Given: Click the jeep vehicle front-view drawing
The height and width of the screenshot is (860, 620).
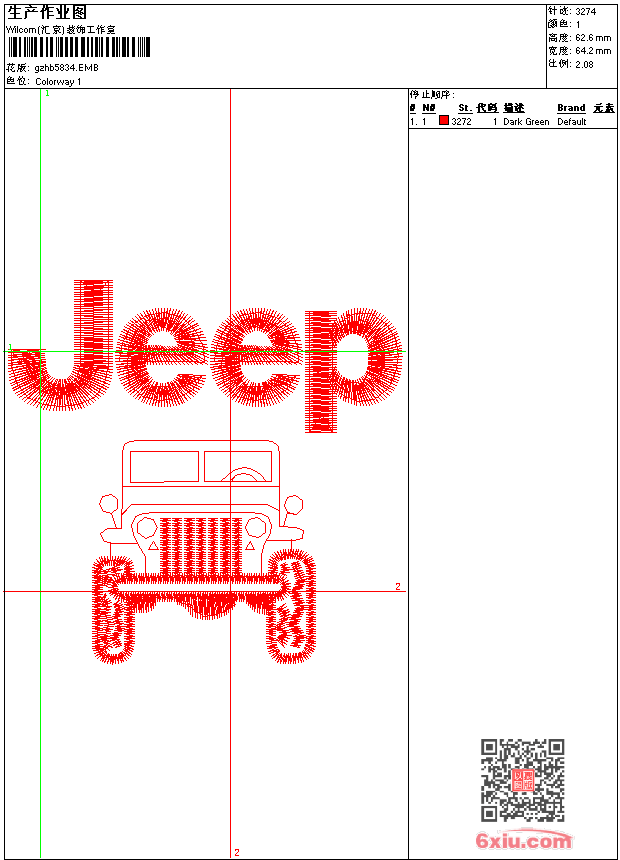Looking at the screenshot, I should pyautogui.click(x=204, y=551).
